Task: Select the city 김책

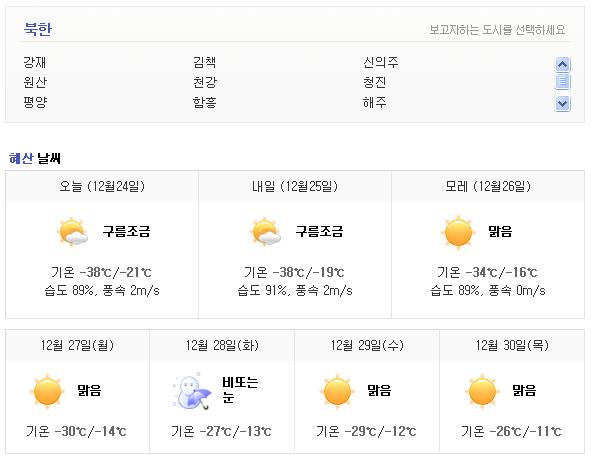Action: click(x=204, y=62)
